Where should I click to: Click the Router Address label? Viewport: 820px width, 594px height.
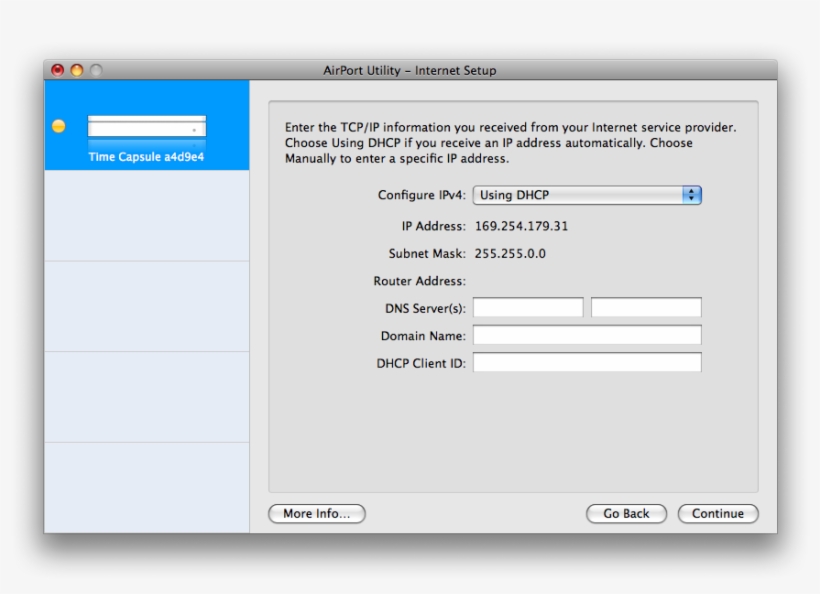421,281
